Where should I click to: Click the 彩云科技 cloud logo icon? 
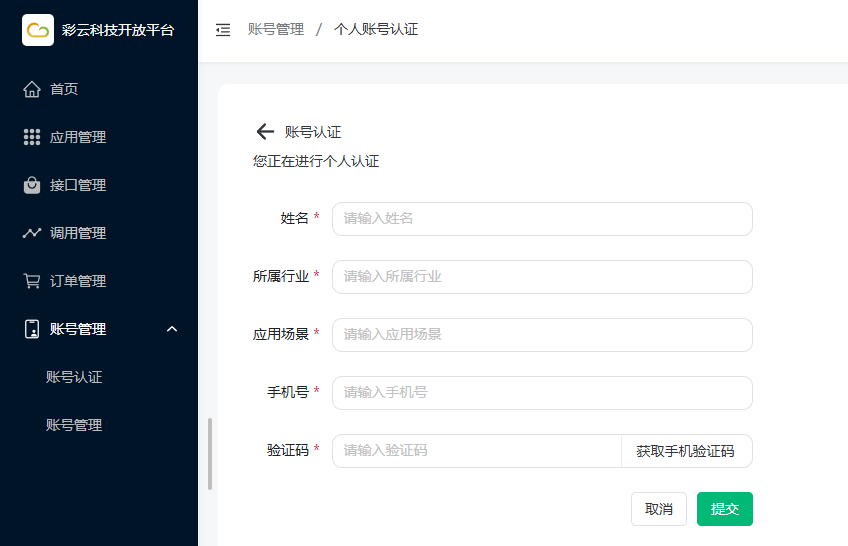coord(38,30)
